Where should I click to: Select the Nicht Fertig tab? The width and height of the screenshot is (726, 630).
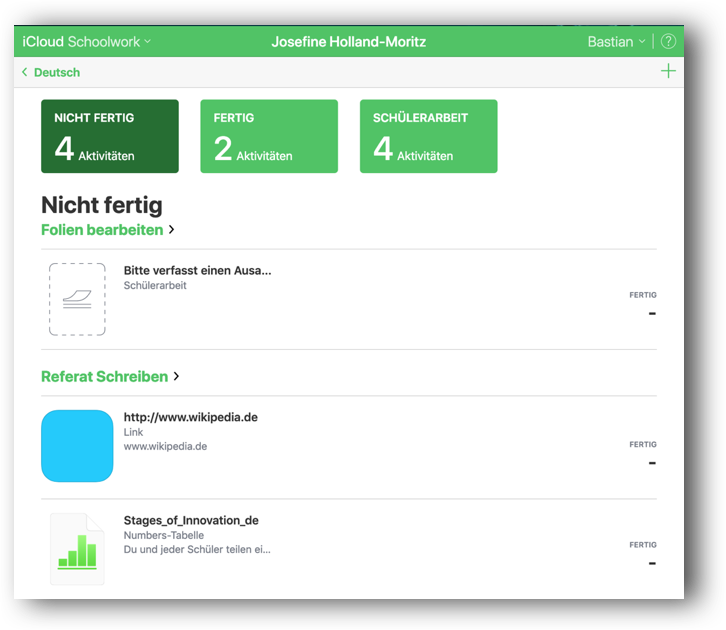[110, 136]
